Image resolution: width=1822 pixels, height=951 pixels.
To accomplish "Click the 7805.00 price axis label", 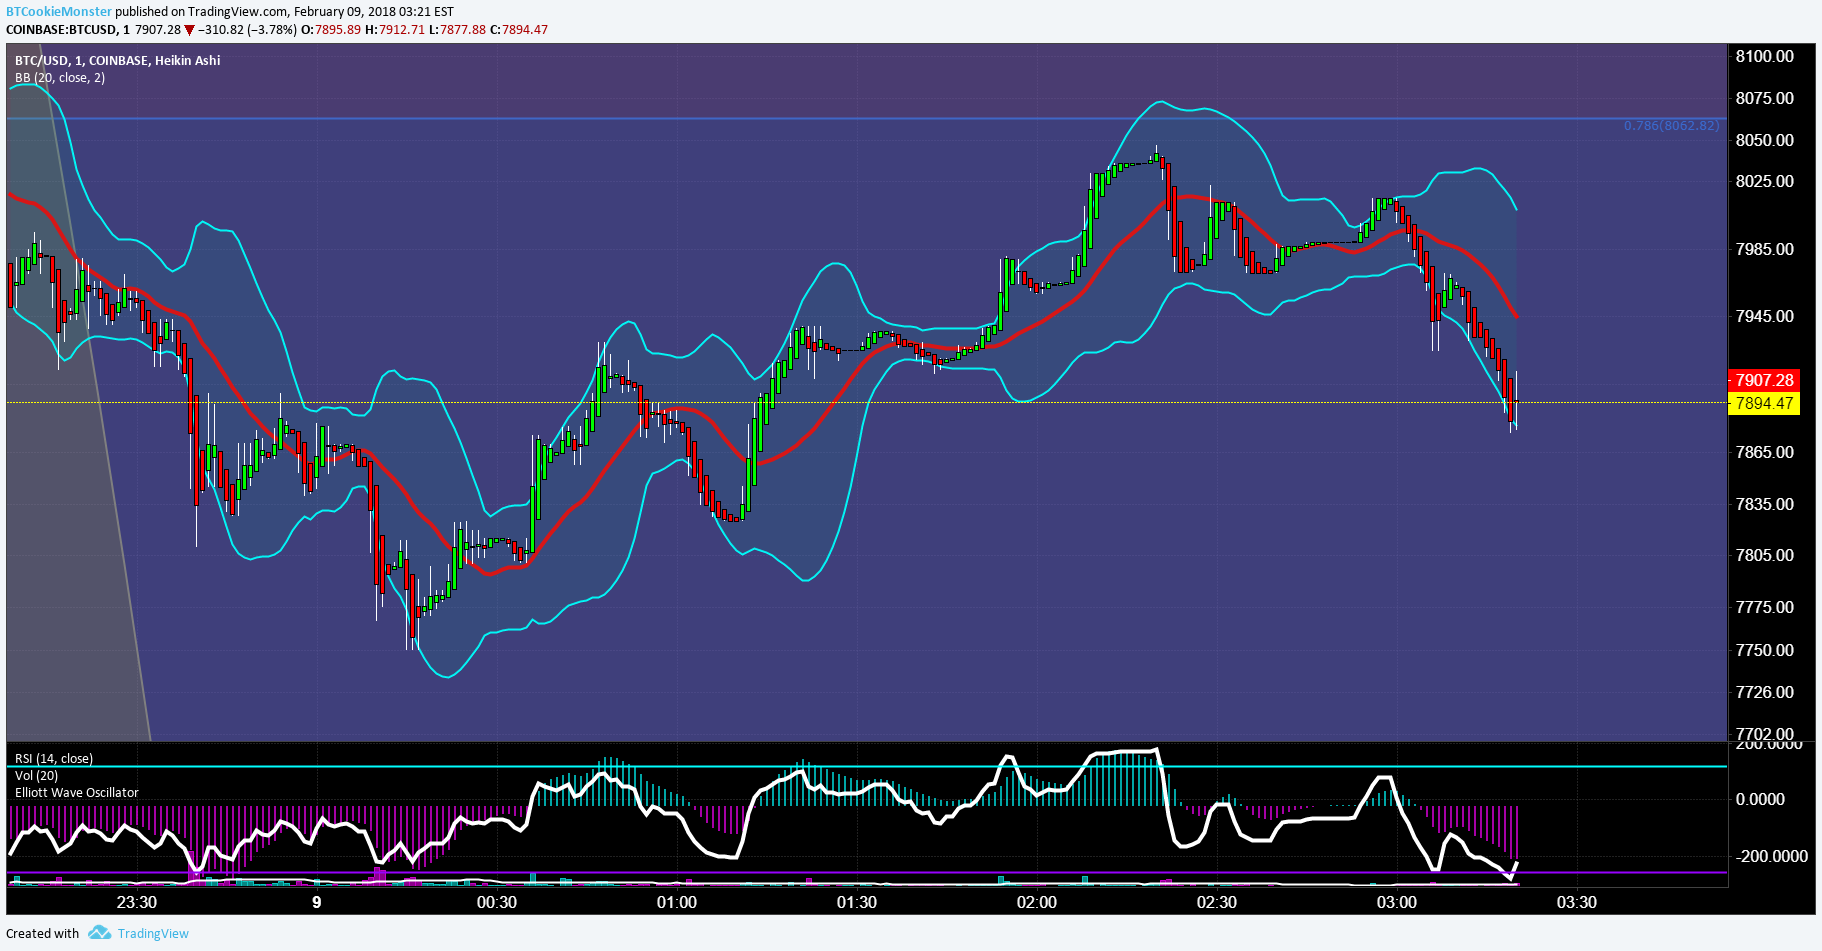I will (1765, 555).
